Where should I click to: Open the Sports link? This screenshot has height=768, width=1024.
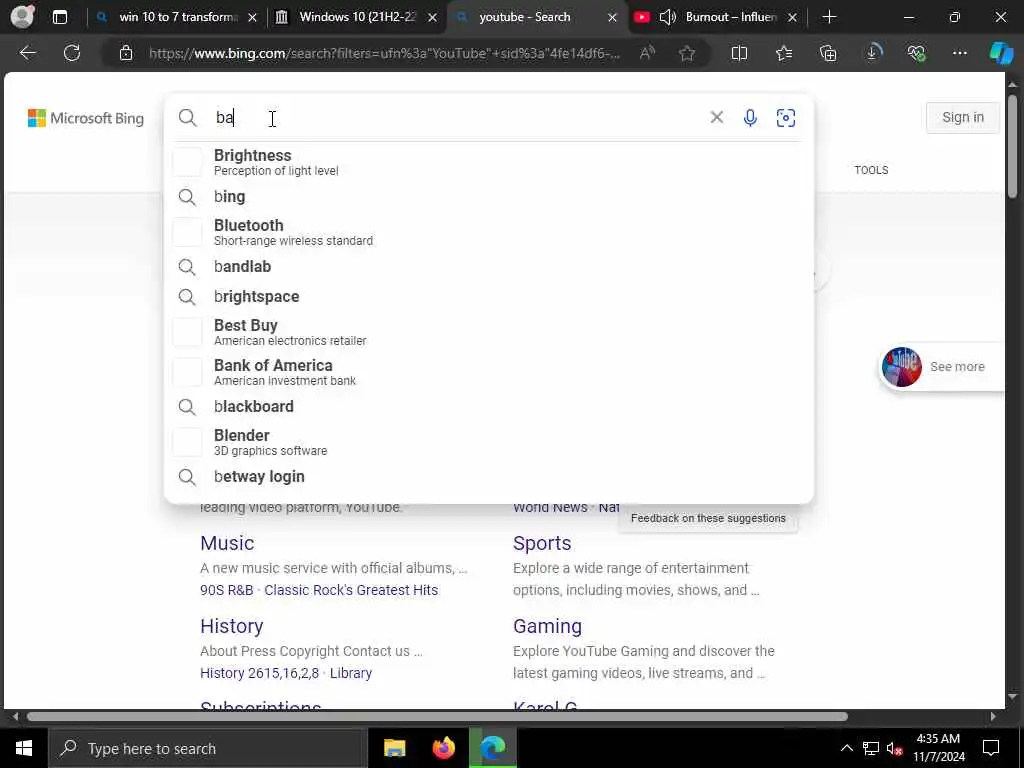tap(541, 543)
